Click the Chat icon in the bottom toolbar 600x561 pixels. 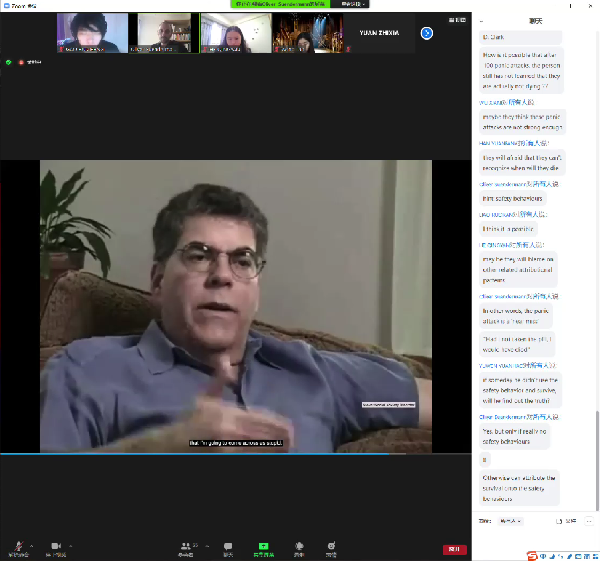point(228,546)
